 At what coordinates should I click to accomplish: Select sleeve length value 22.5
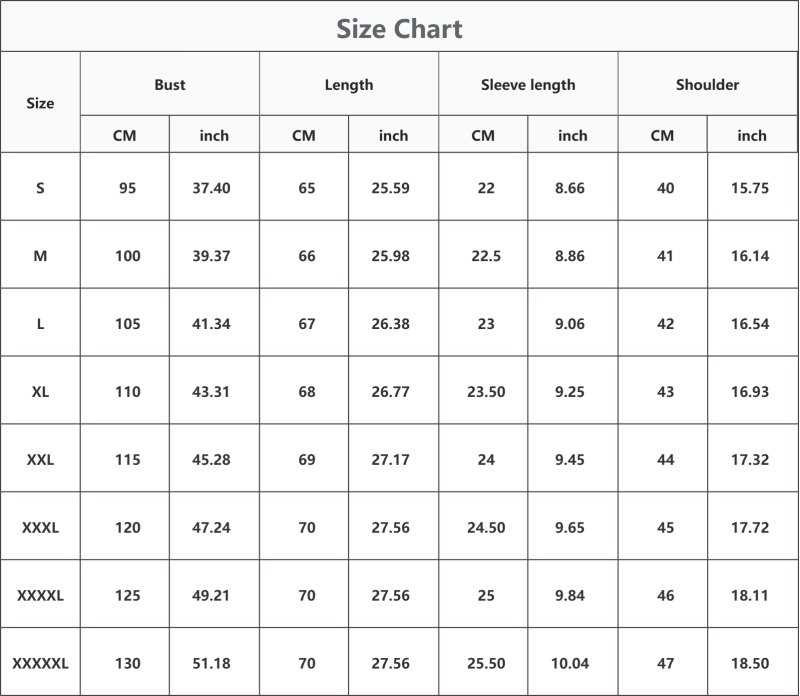pos(486,256)
